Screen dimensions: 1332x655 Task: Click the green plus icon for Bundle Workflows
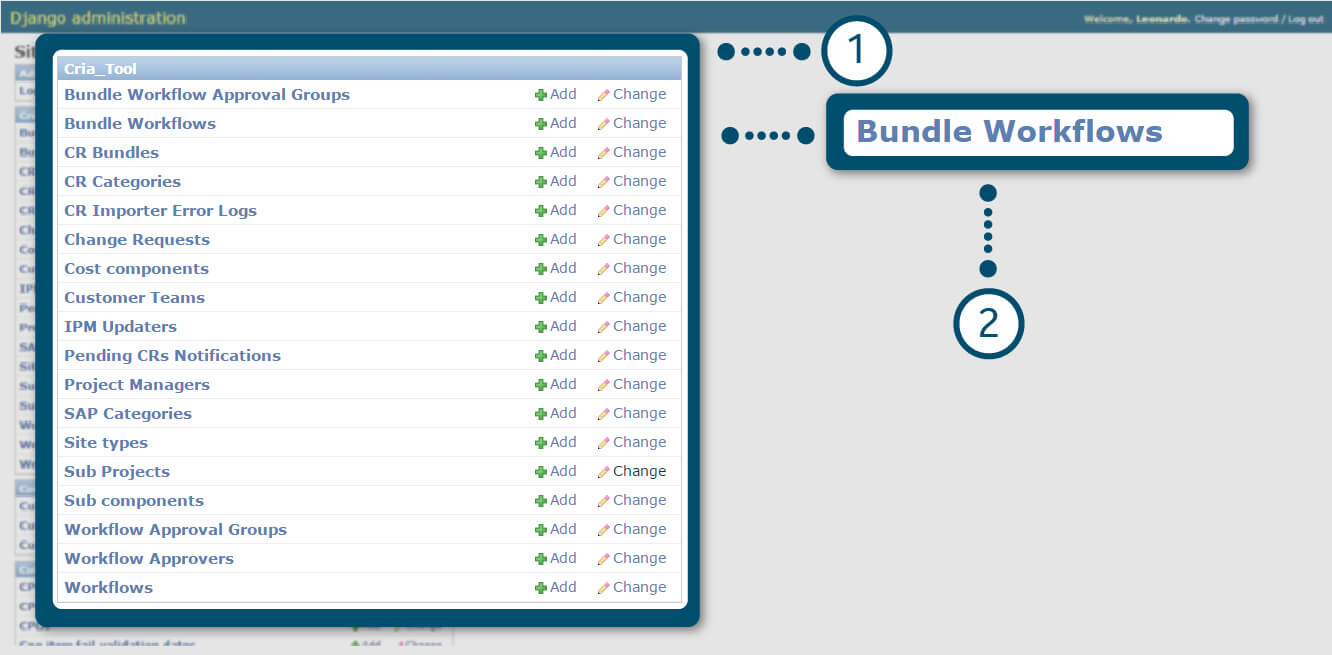(x=541, y=124)
